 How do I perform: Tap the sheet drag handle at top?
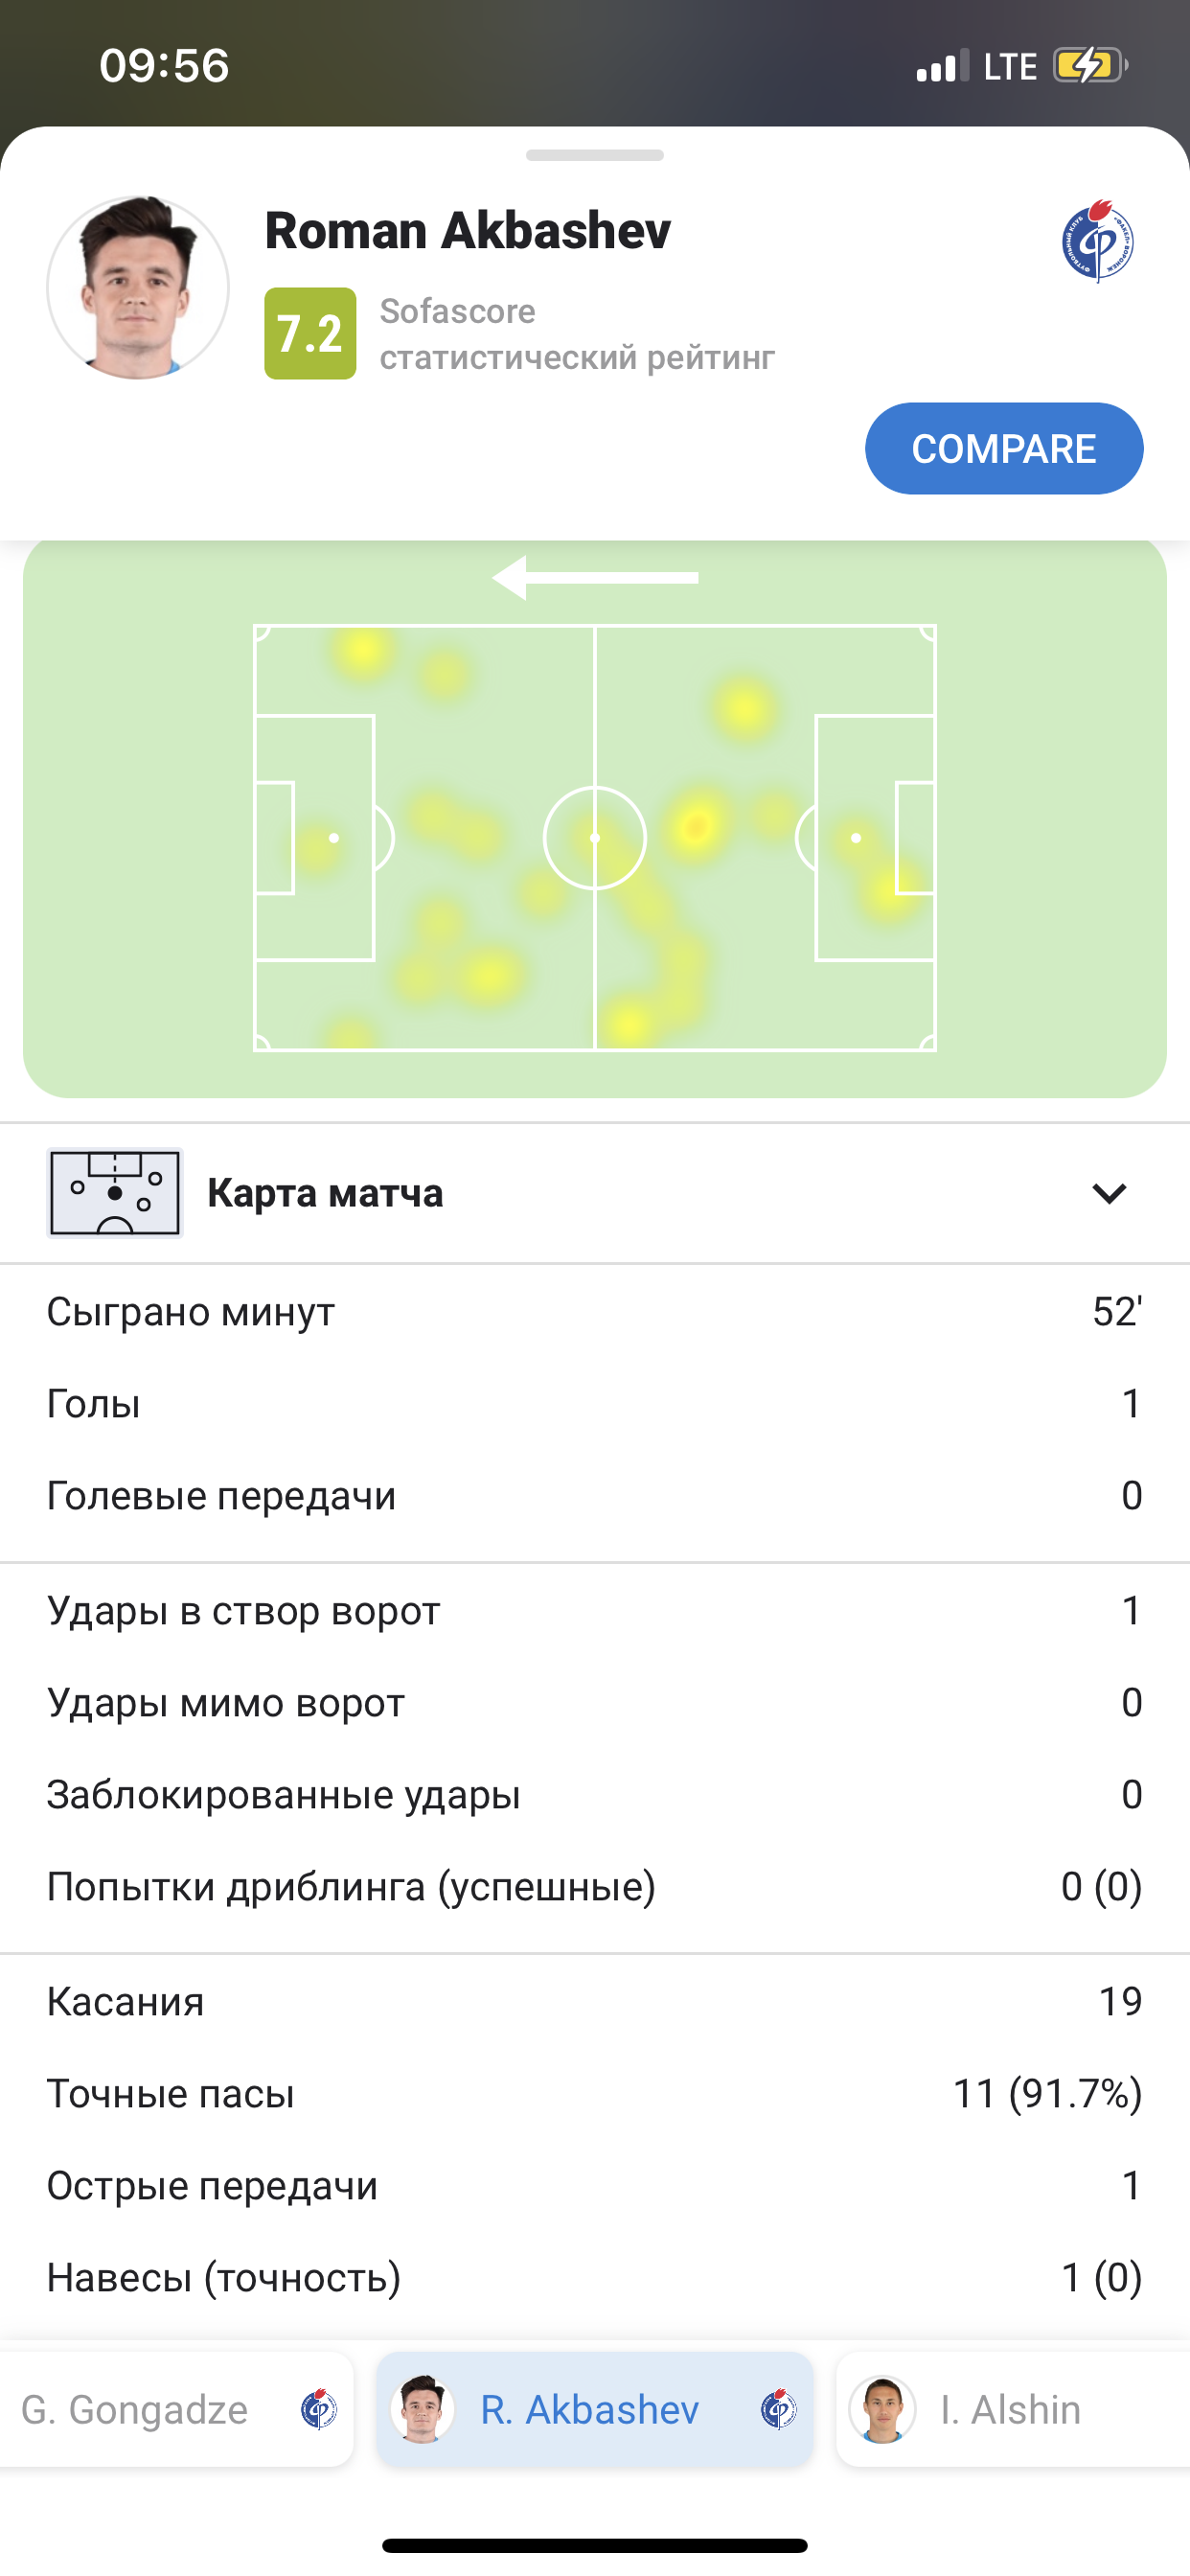pos(595,155)
